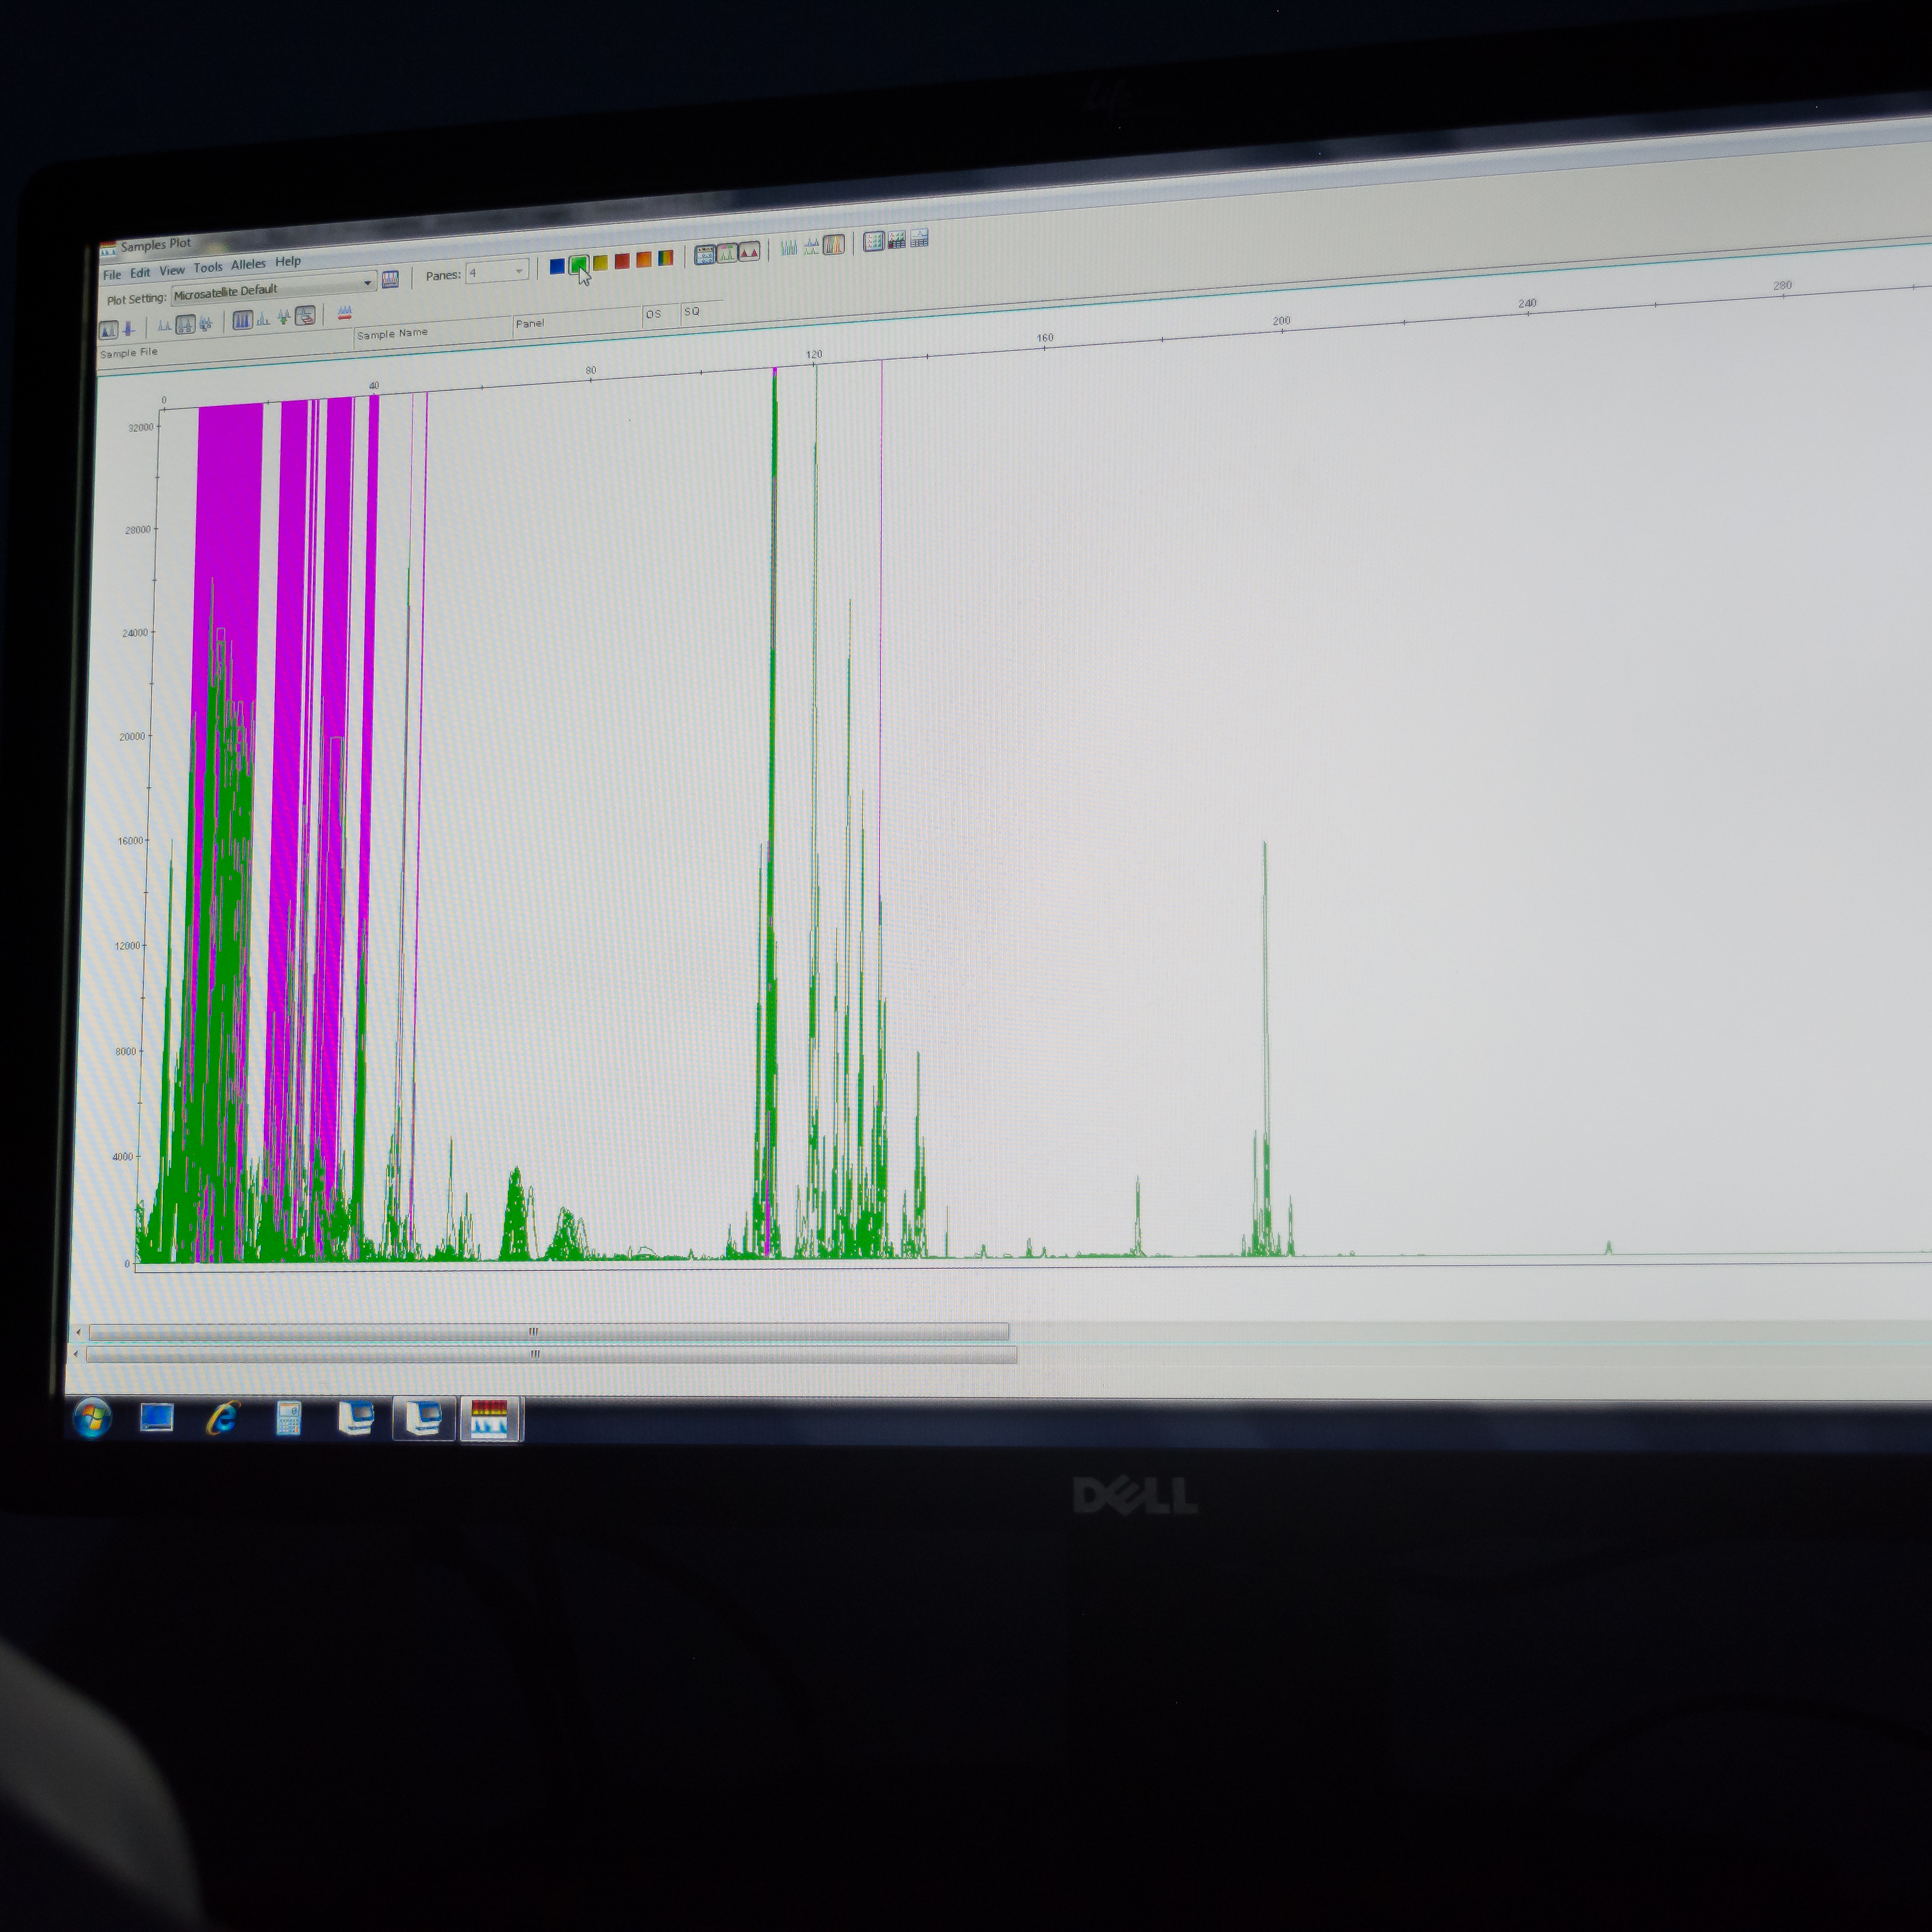Switch to the Samples Plot taskbar icon
This screenshot has width=1932, height=1932.
coord(489,1419)
